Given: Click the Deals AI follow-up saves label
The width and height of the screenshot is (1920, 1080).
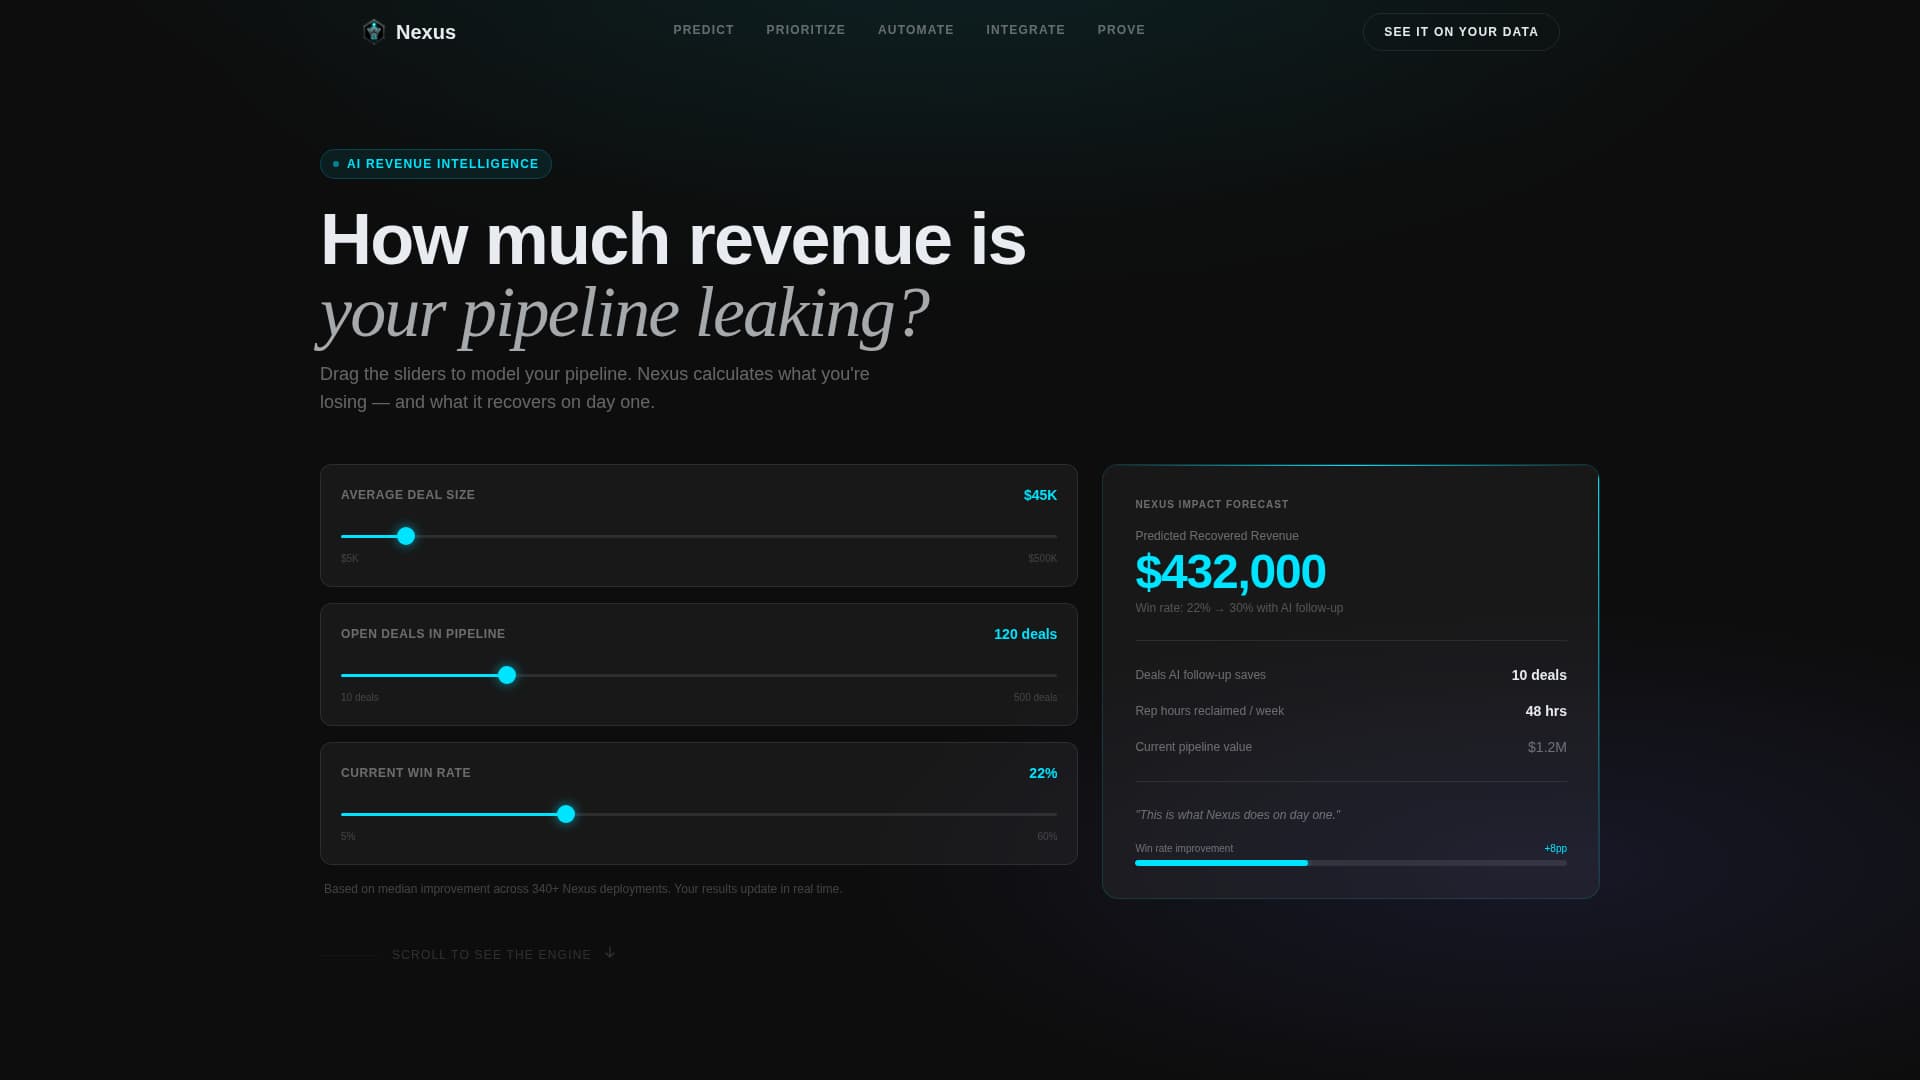Looking at the screenshot, I should click(x=1200, y=675).
